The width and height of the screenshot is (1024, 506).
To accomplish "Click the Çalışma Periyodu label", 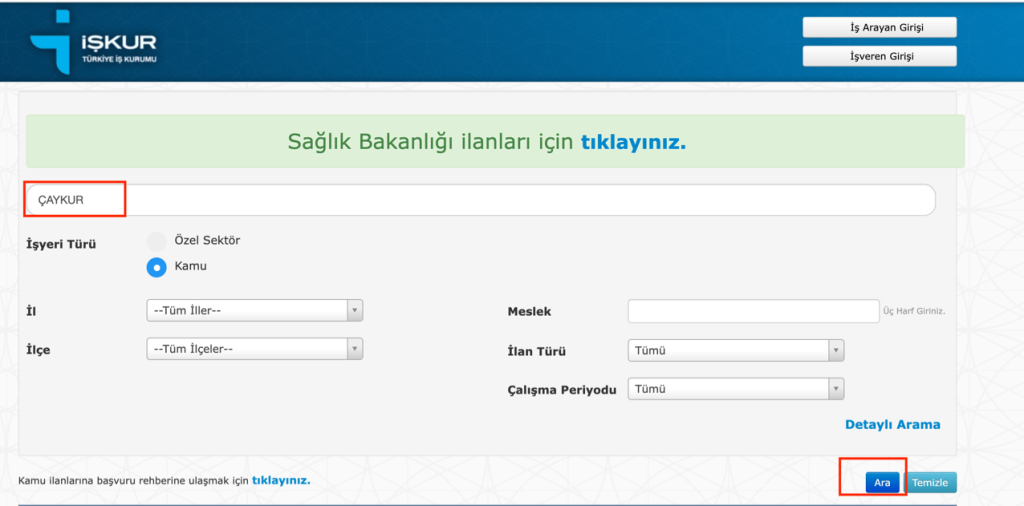I will (562, 390).
